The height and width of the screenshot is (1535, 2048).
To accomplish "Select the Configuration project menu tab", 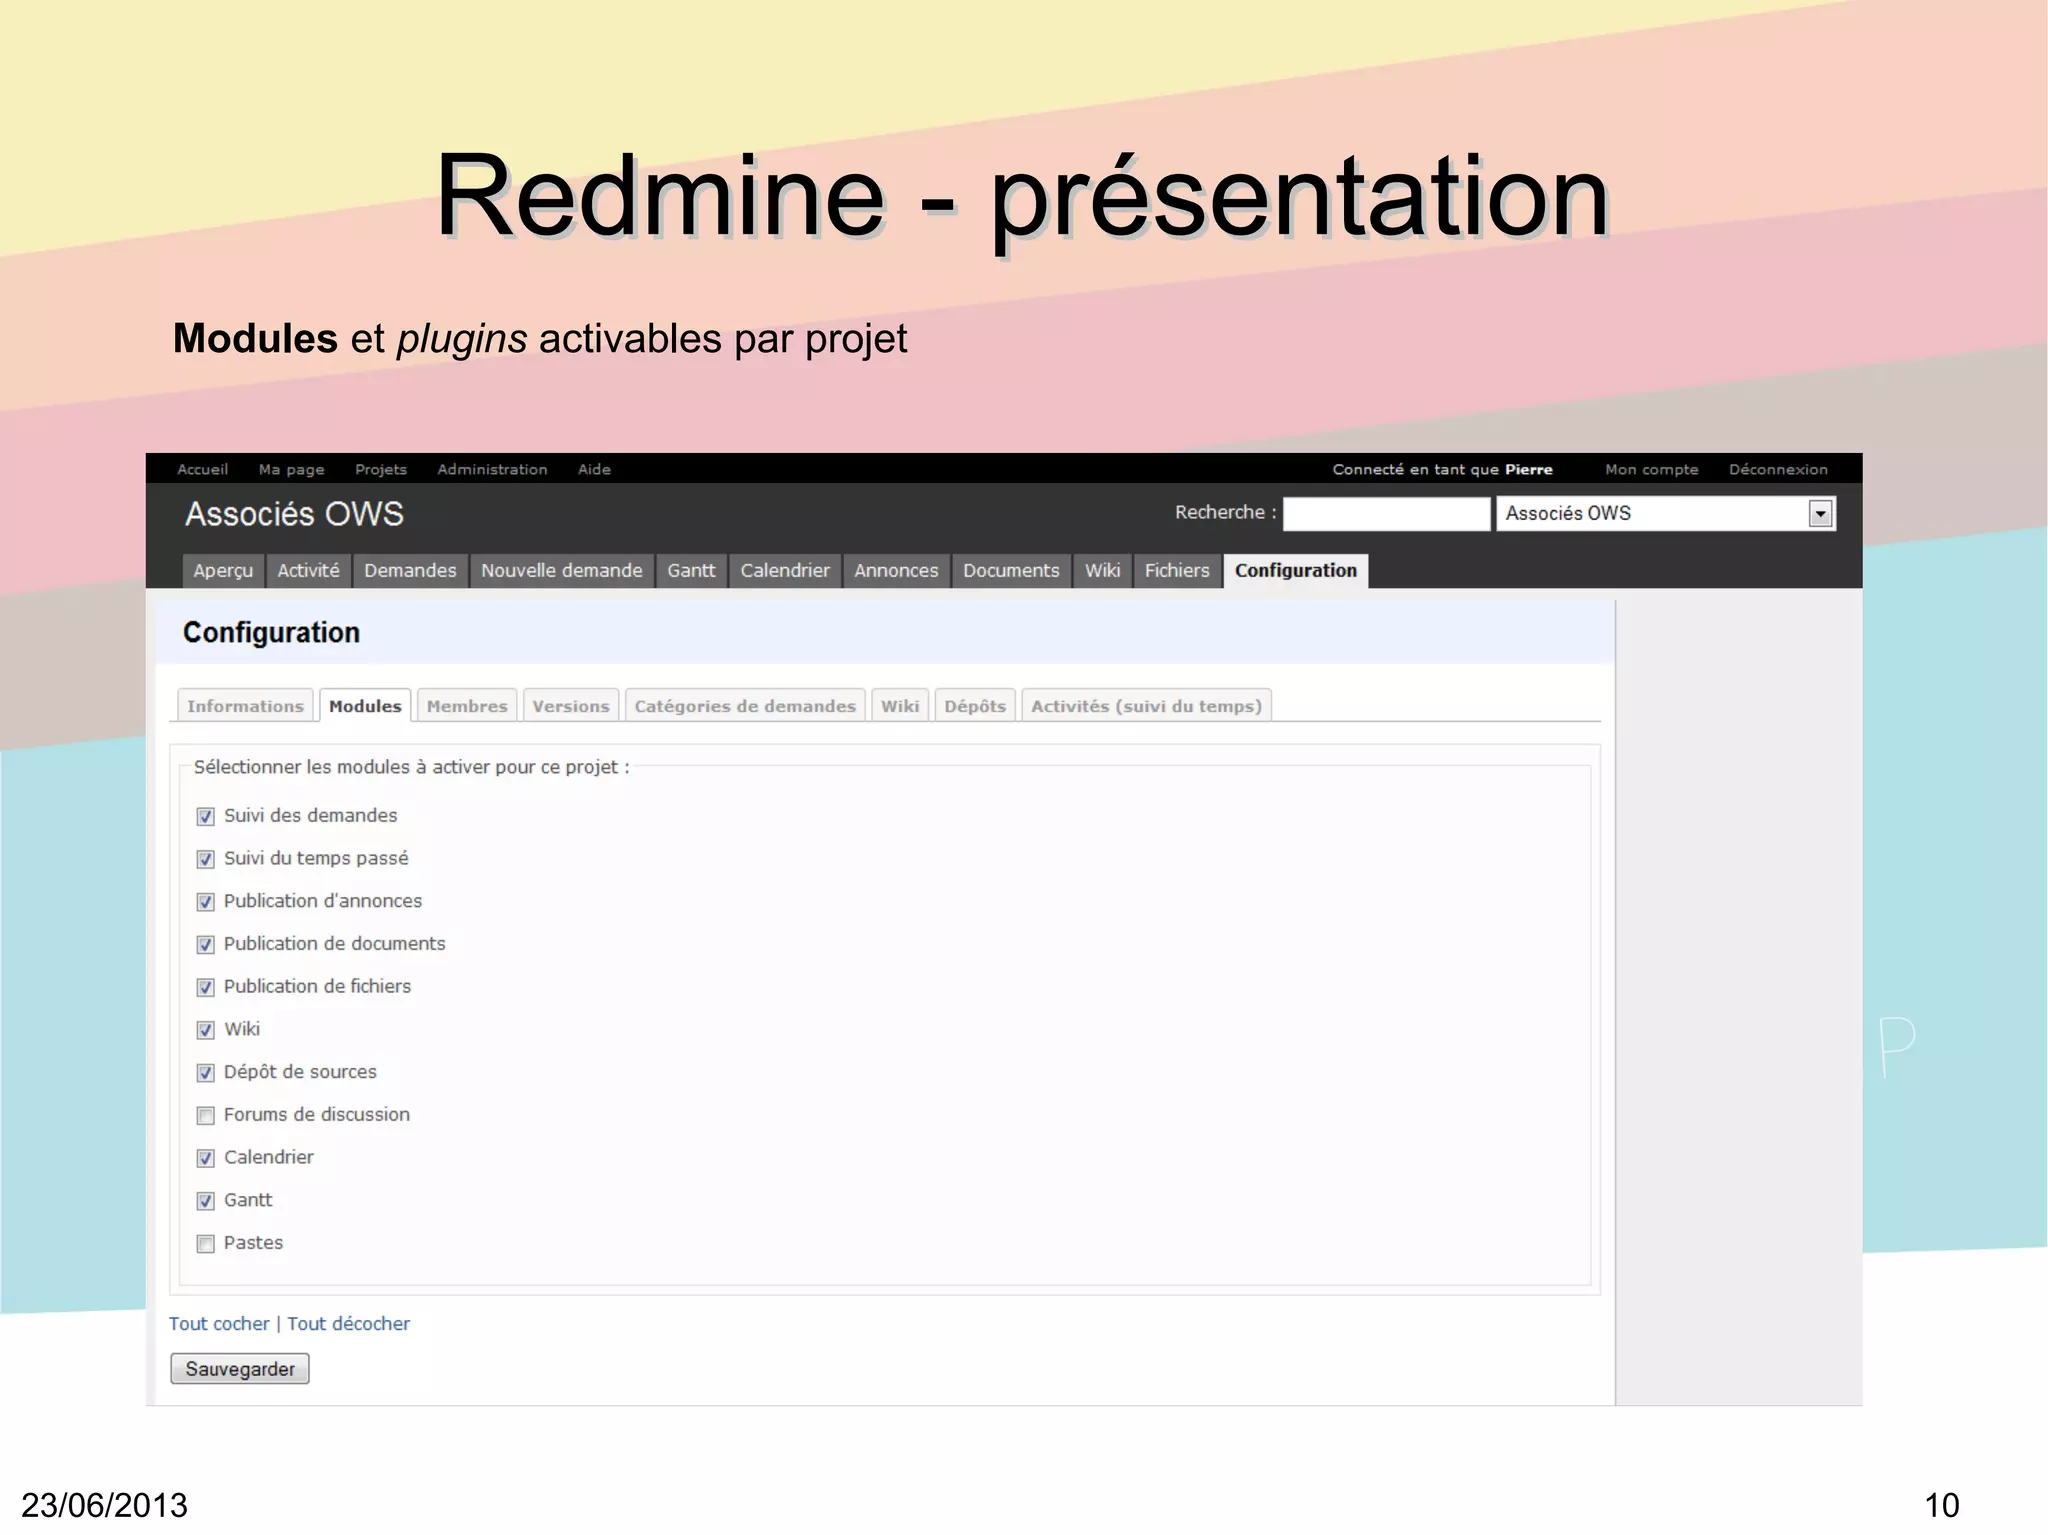I will 1295,571.
